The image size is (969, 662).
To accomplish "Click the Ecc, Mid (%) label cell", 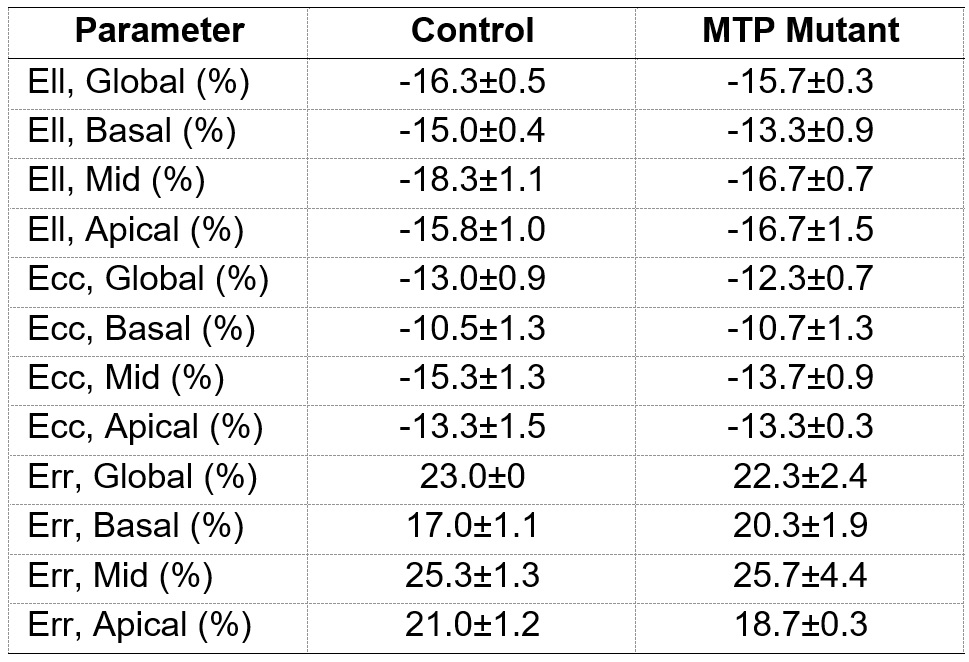I will (127, 378).
